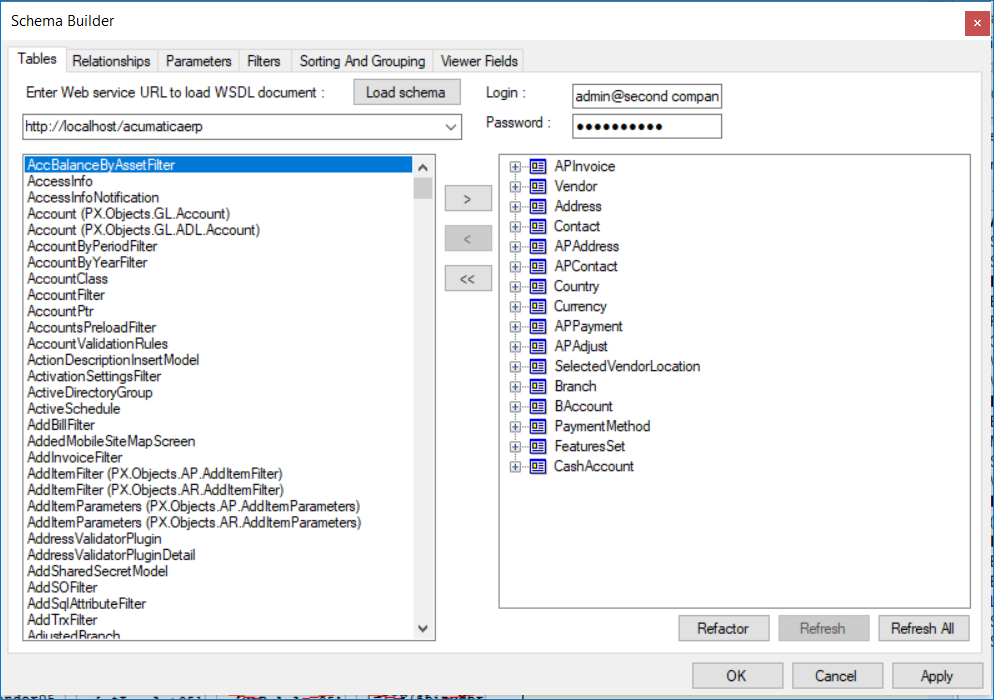Apply the schema changes
This screenshot has height=700, width=994.
937,676
